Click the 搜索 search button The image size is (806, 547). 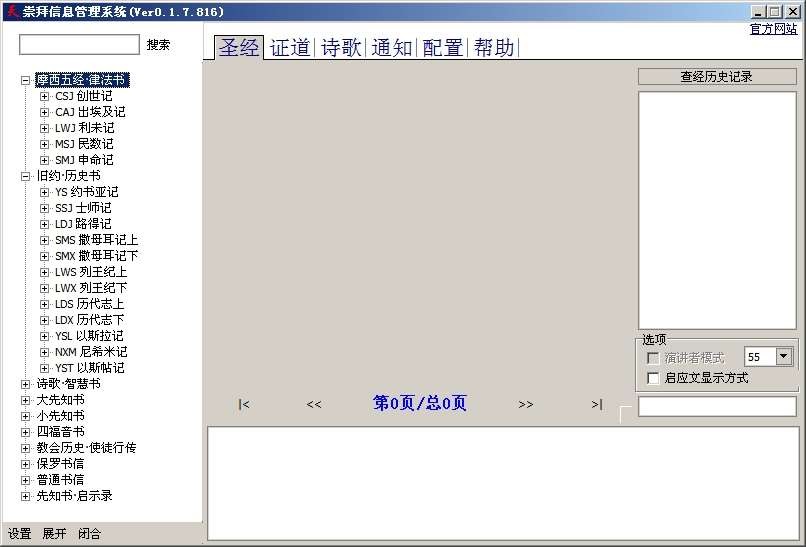158,45
